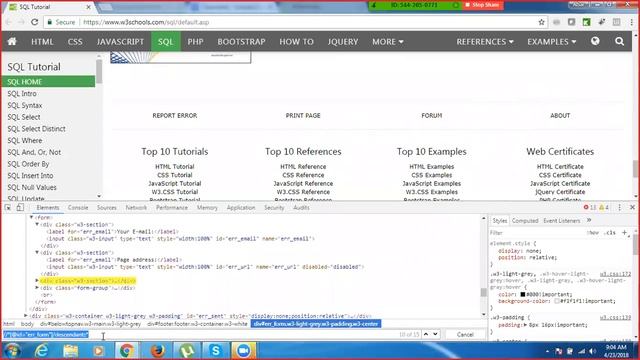The width and height of the screenshot is (640, 360).
Task: Expand the highlighted w3-section div node
Action: click(37, 280)
